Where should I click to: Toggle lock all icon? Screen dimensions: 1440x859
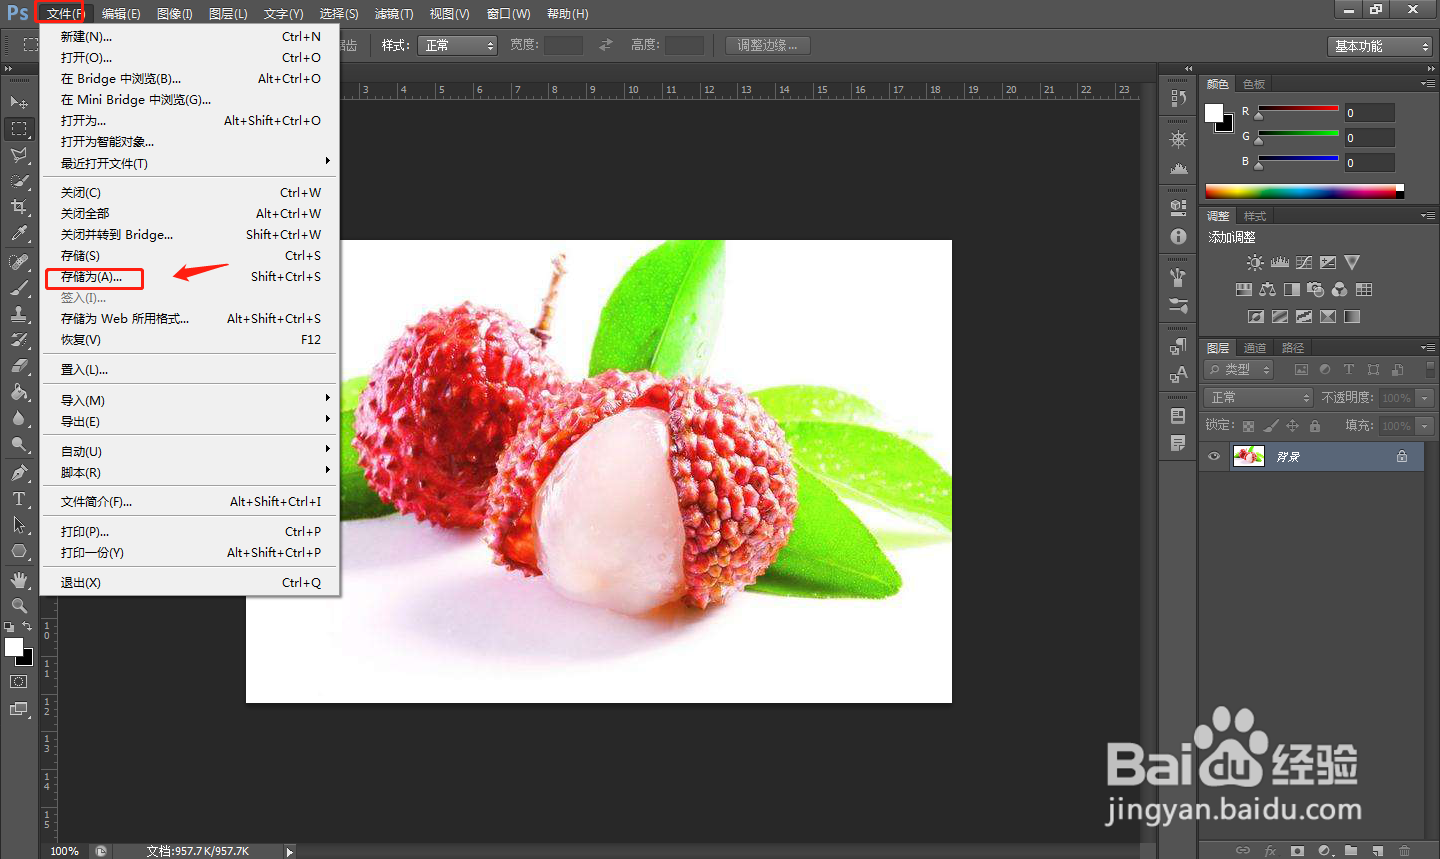tap(1315, 426)
